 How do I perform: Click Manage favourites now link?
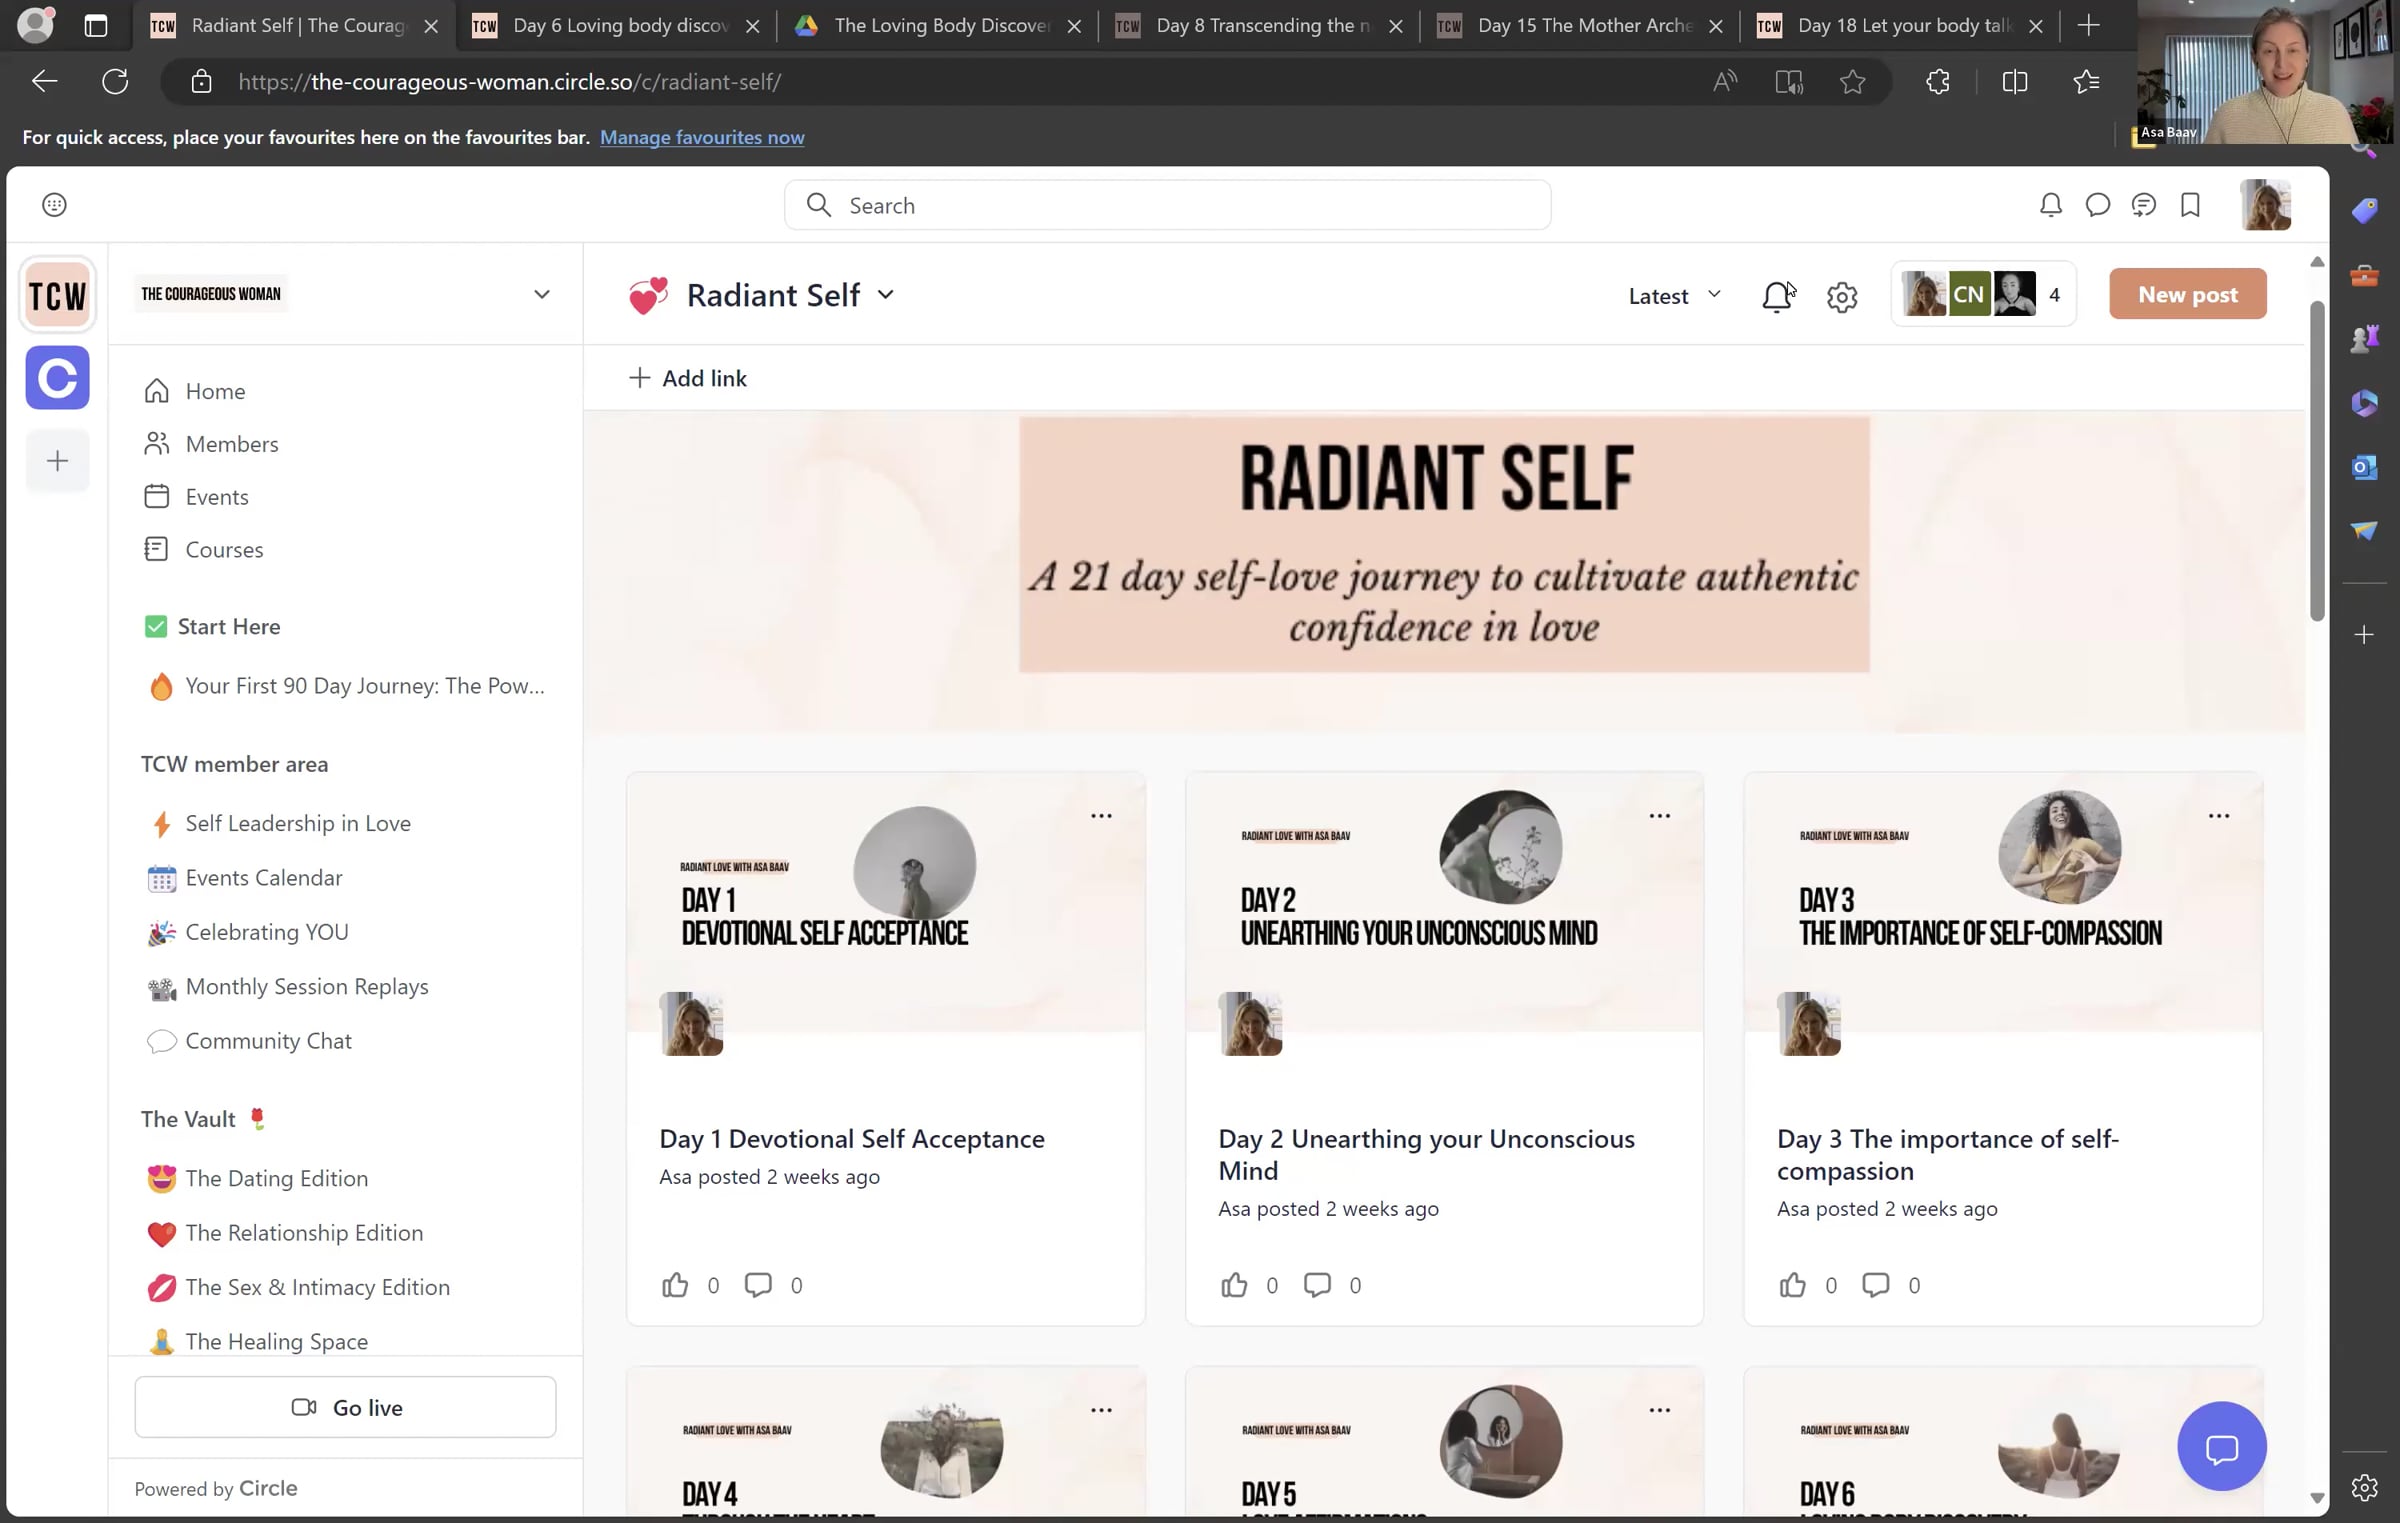click(x=702, y=137)
